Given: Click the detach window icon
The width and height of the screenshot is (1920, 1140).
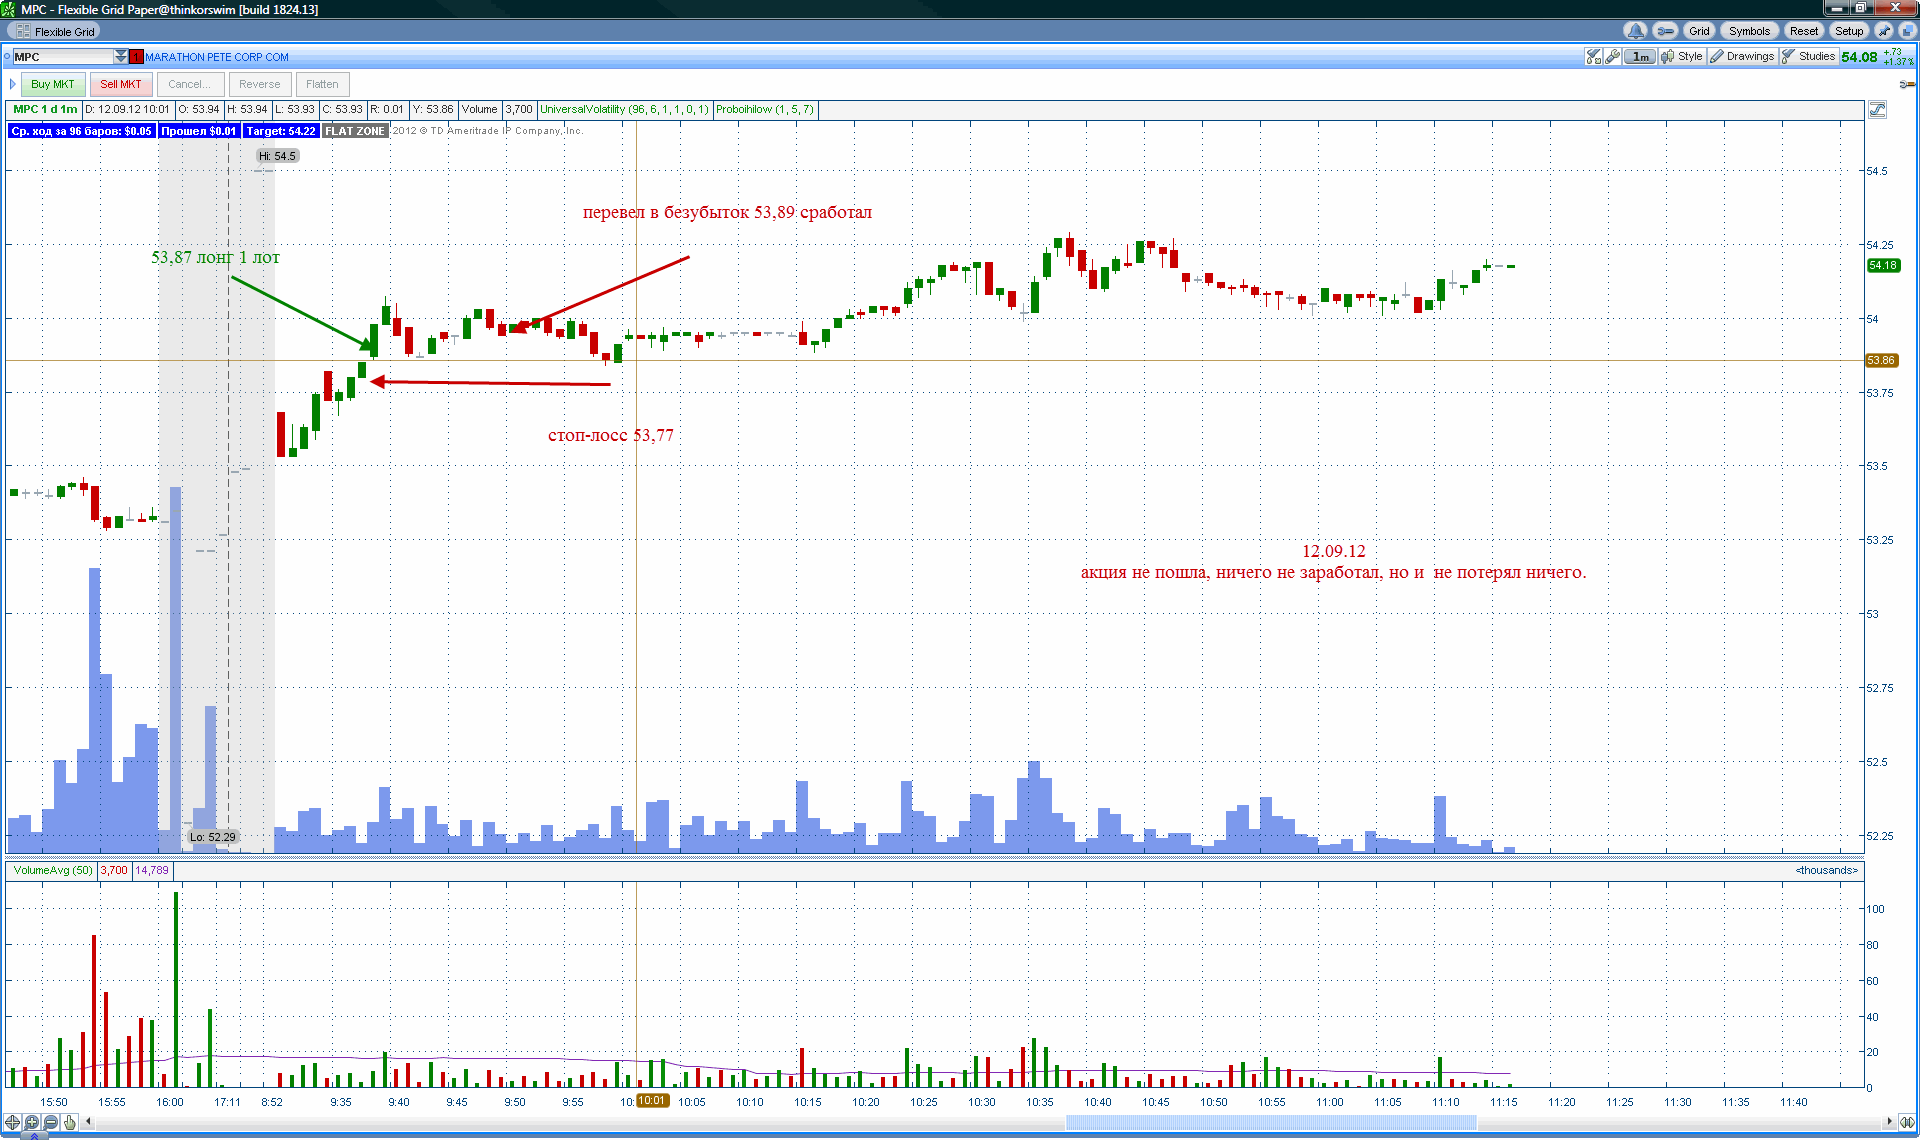Looking at the screenshot, I should pyautogui.click(x=1906, y=31).
